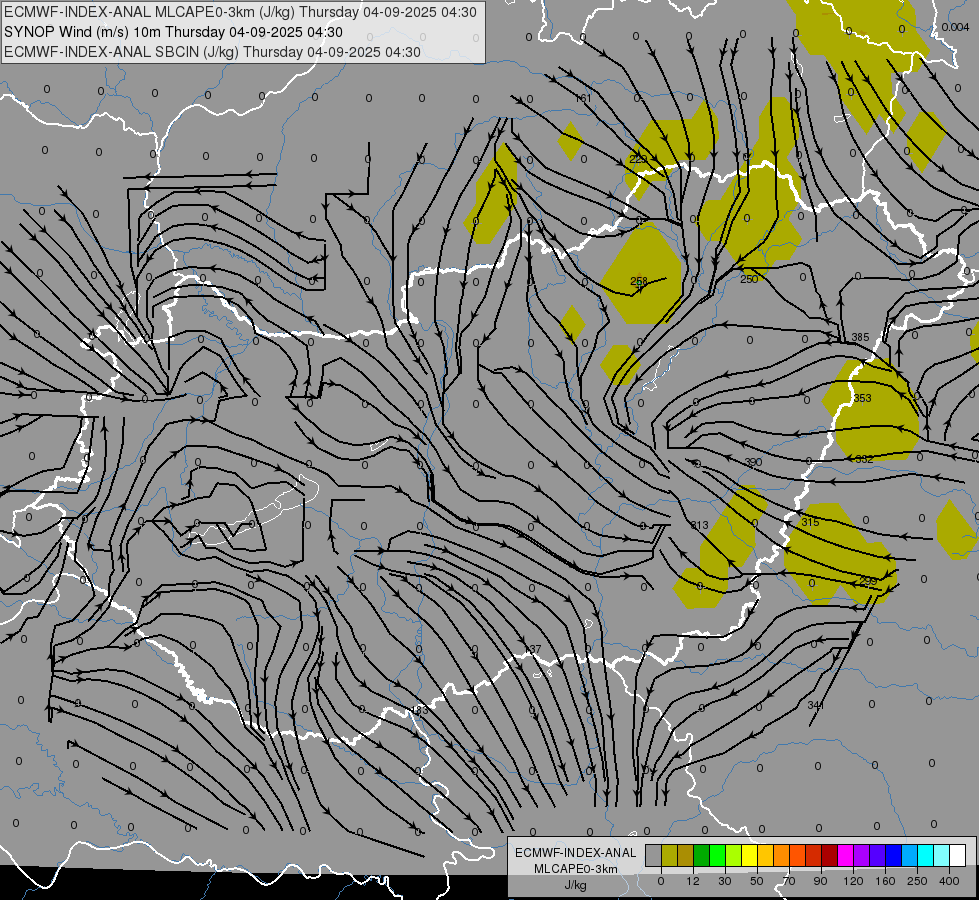
Task: Pick the red swatch right of 90
Action: tap(814, 855)
